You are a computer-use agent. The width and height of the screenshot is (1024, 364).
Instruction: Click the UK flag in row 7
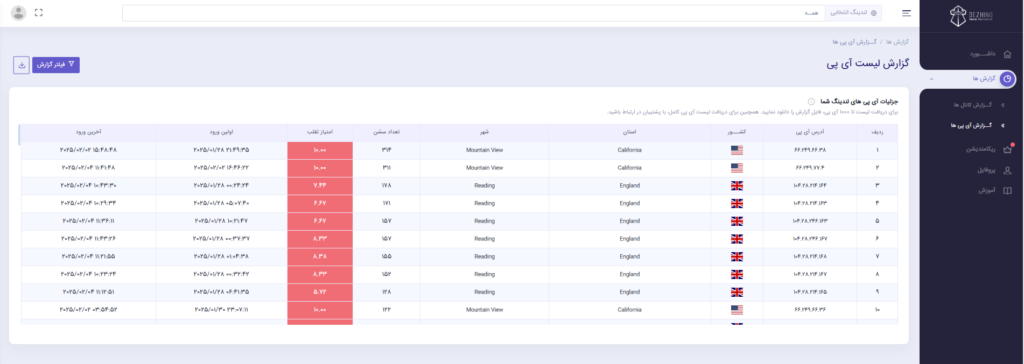click(737, 256)
